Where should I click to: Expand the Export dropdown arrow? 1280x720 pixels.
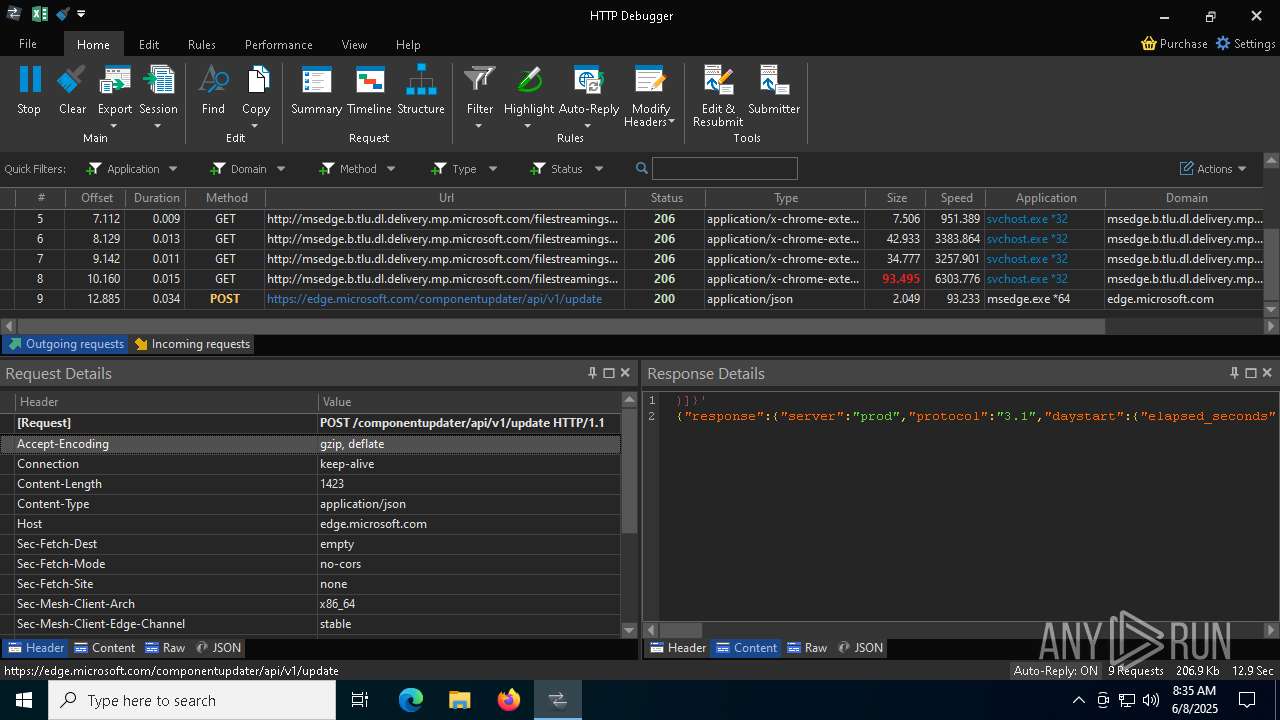coord(114,126)
